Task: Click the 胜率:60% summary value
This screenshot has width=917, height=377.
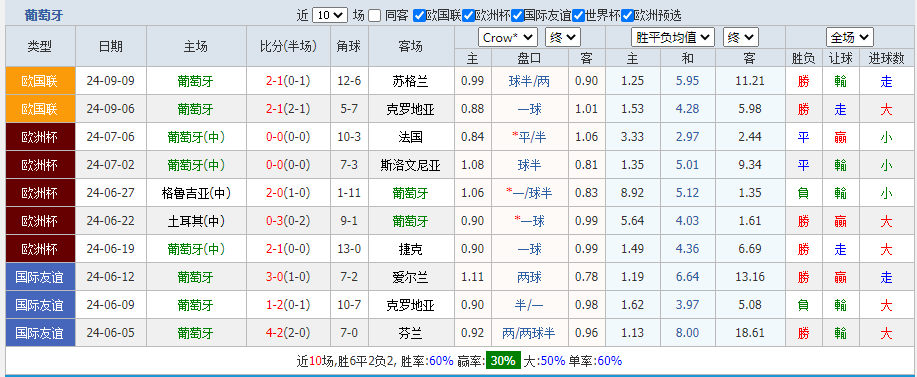Action: click(x=427, y=361)
